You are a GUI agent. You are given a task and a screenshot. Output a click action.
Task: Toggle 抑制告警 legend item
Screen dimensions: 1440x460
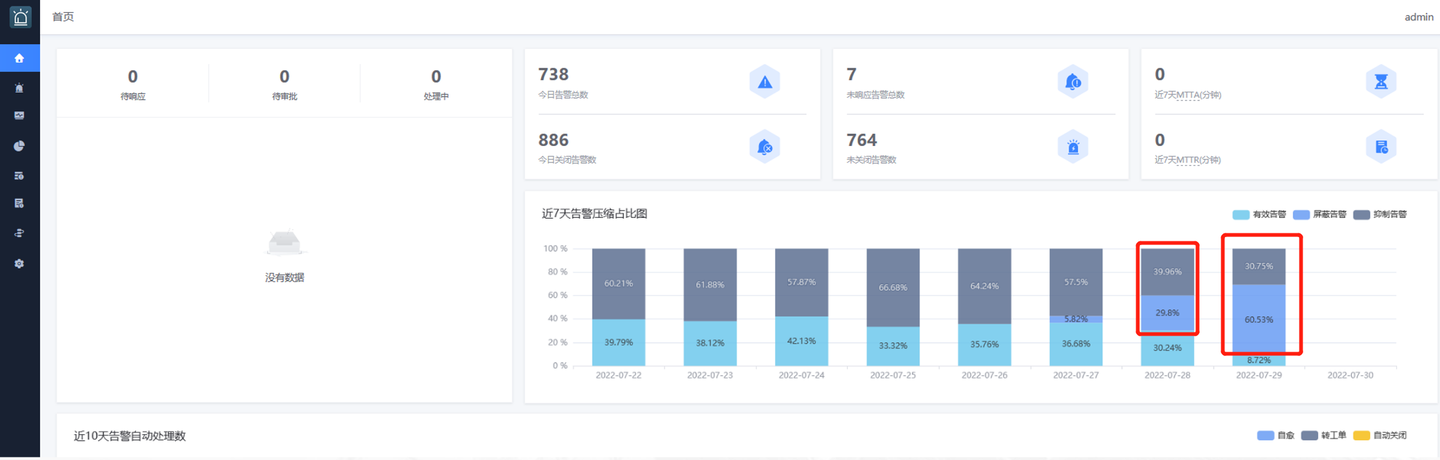click(1380, 214)
